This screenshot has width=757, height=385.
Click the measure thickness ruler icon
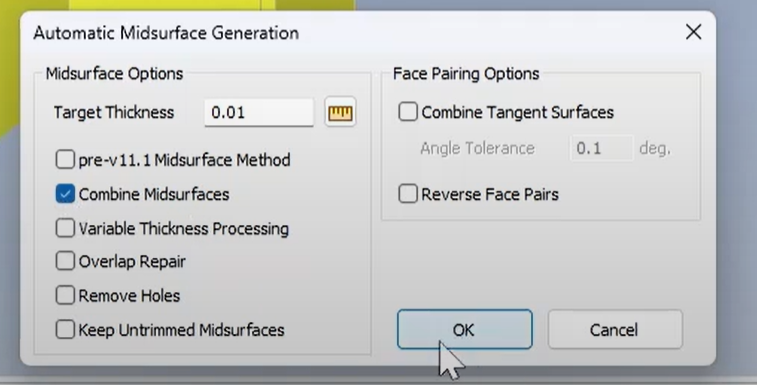[x=340, y=113]
